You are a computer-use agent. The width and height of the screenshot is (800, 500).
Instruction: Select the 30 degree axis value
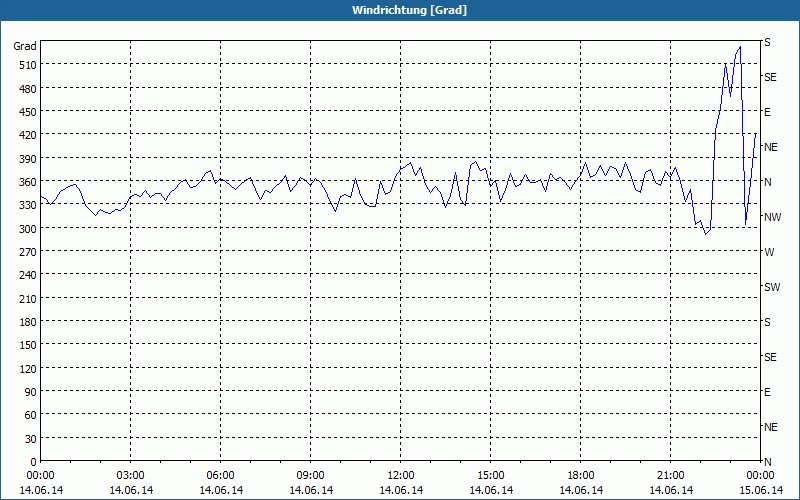[31, 439]
